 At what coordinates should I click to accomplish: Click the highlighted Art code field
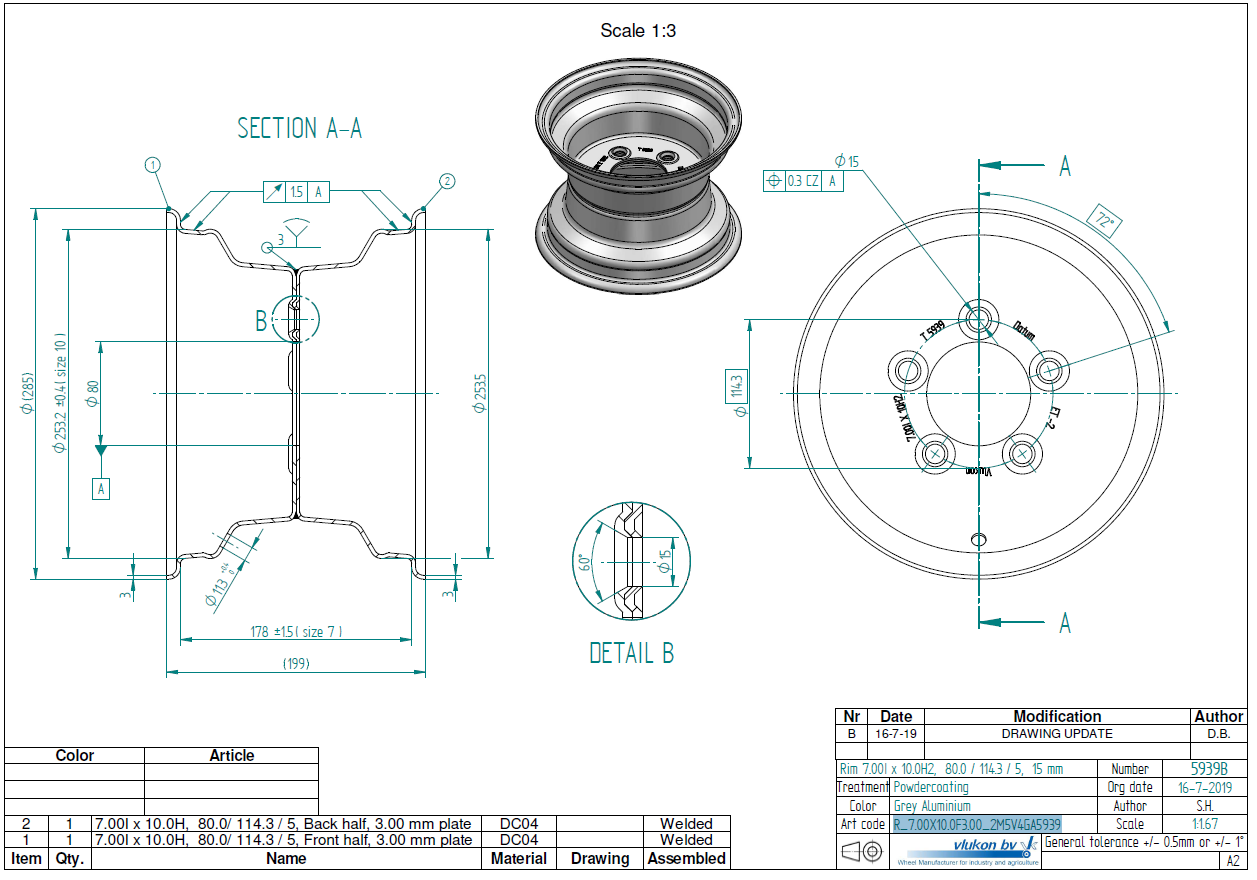[x=976, y=824]
